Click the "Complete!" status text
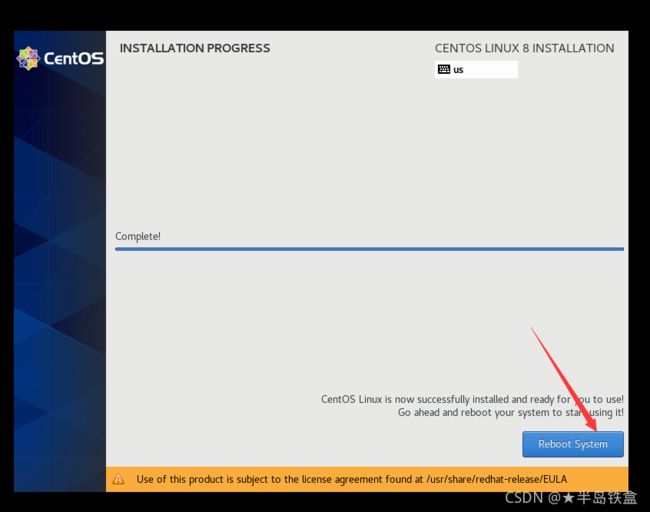 [x=138, y=236]
